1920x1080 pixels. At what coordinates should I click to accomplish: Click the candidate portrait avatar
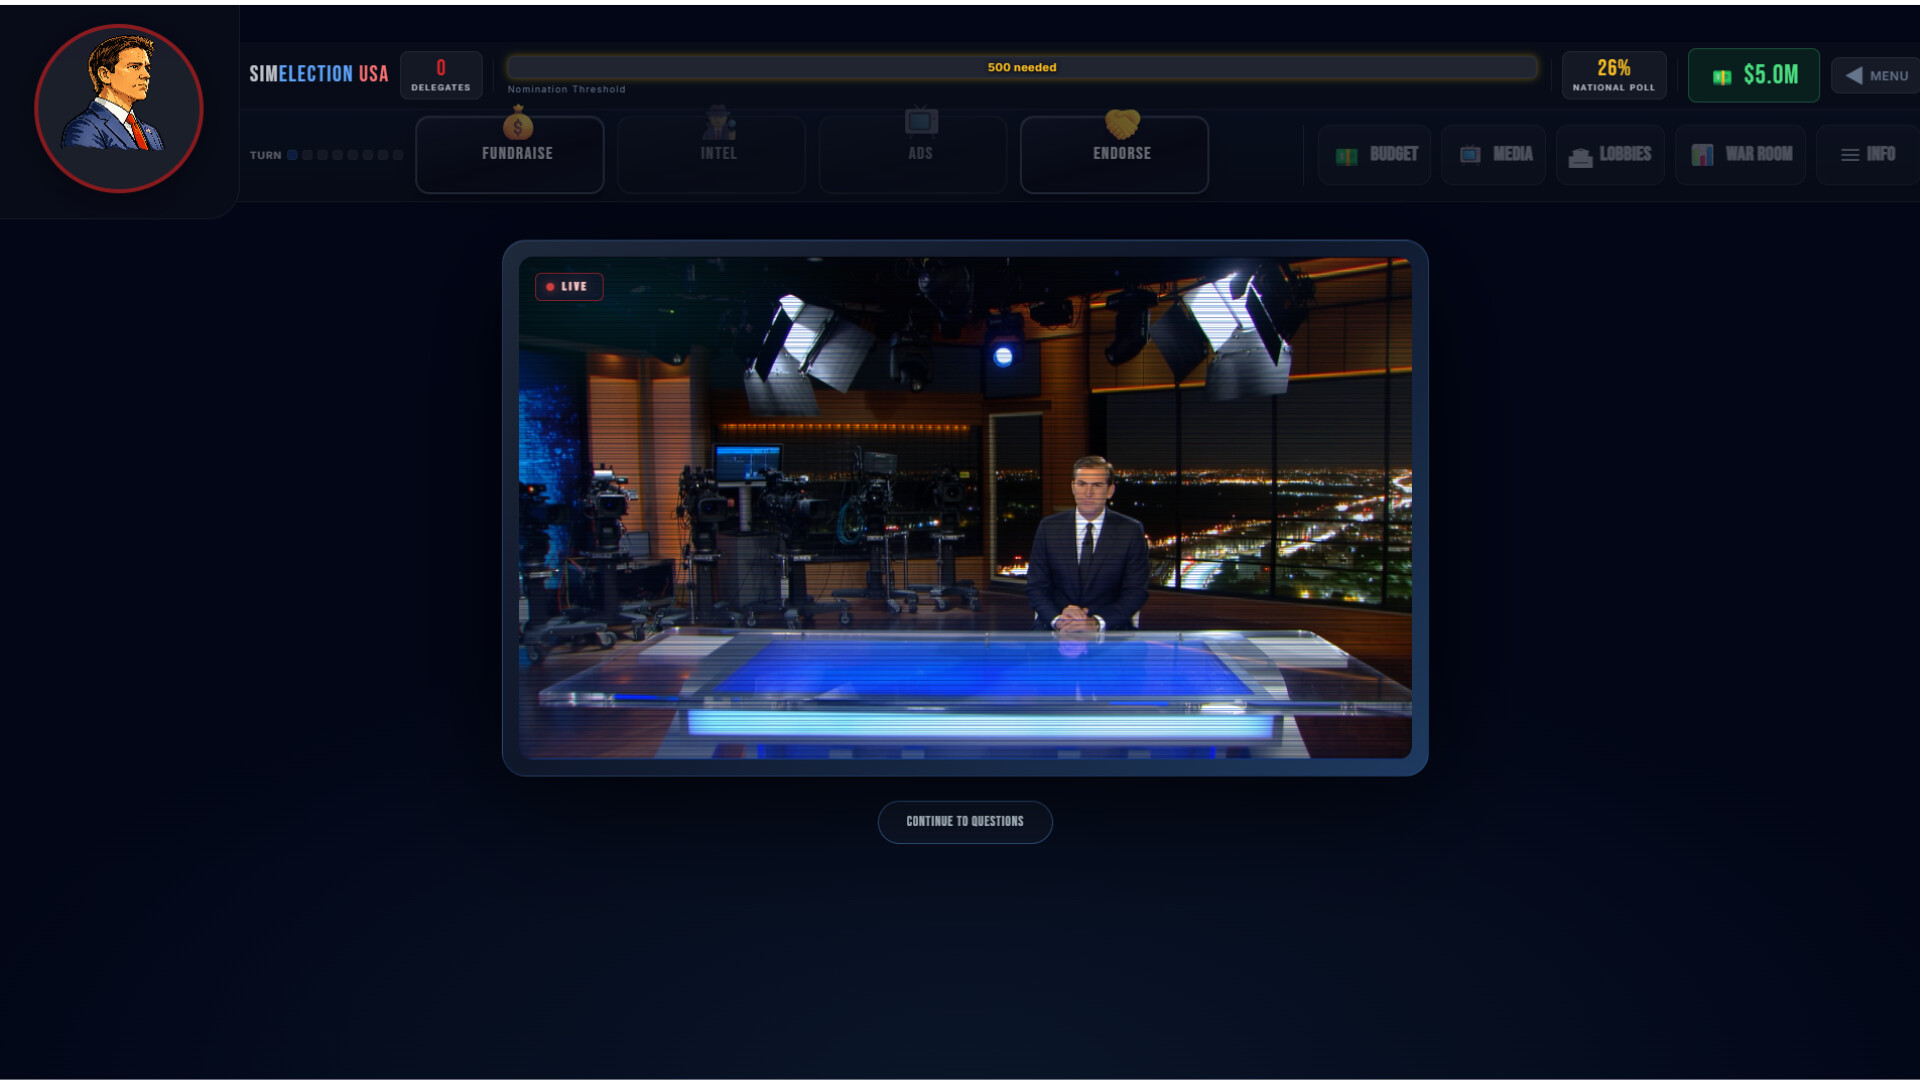119,108
